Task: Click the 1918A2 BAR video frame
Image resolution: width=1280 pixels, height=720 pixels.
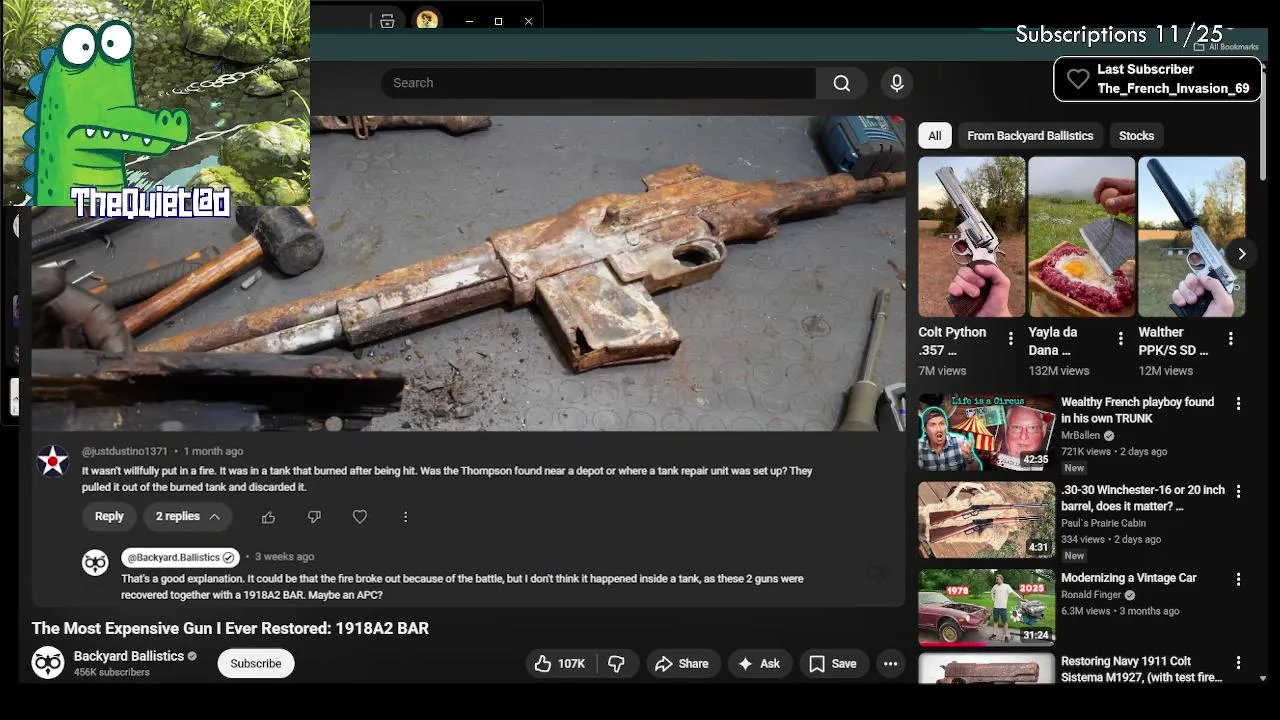Action: [x=468, y=273]
